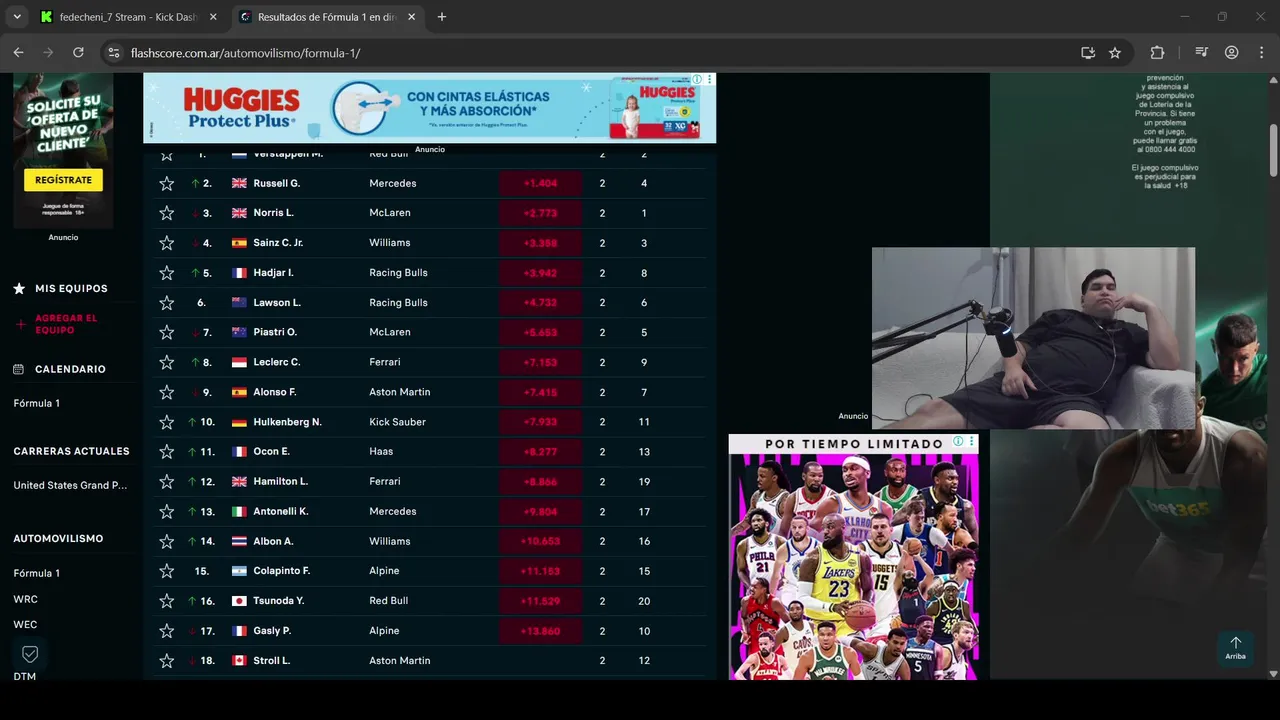Click AGREGAR EL EQUIPO link
The height and width of the screenshot is (720, 1280).
coord(66,324)
